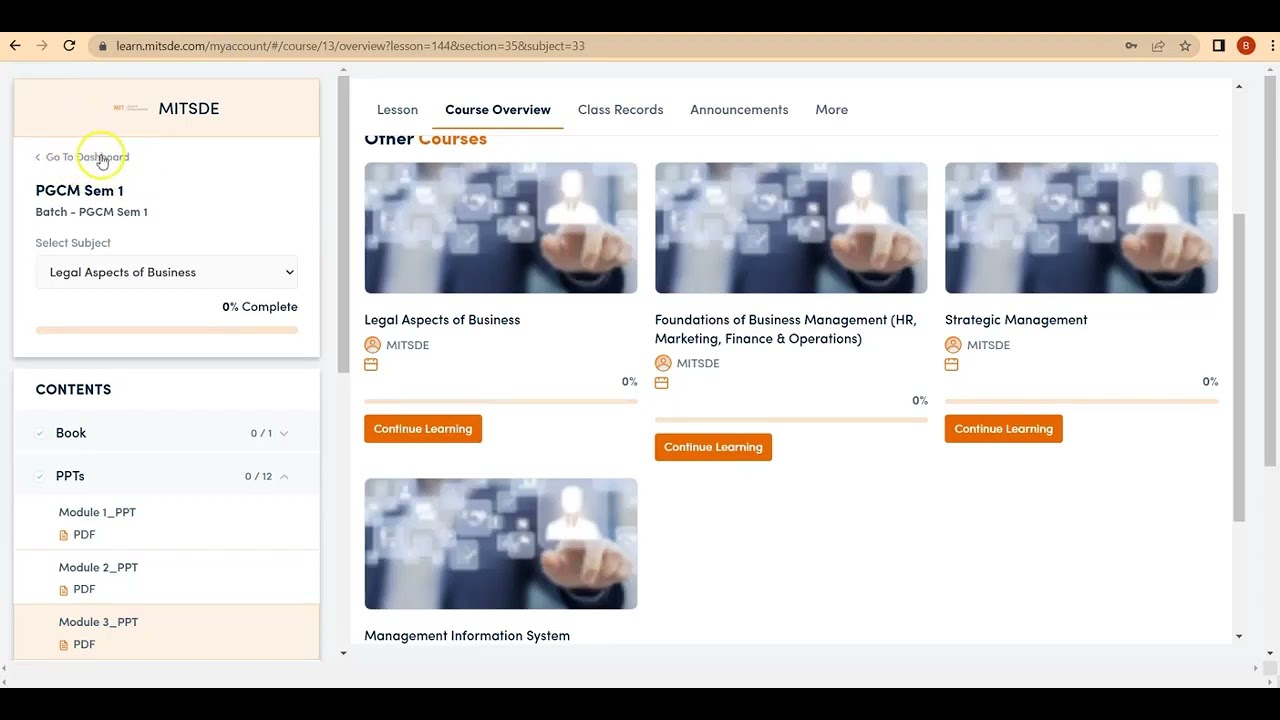
Task: Click instructor avatar icon for Strategic Management
Action: coord(953,345)
